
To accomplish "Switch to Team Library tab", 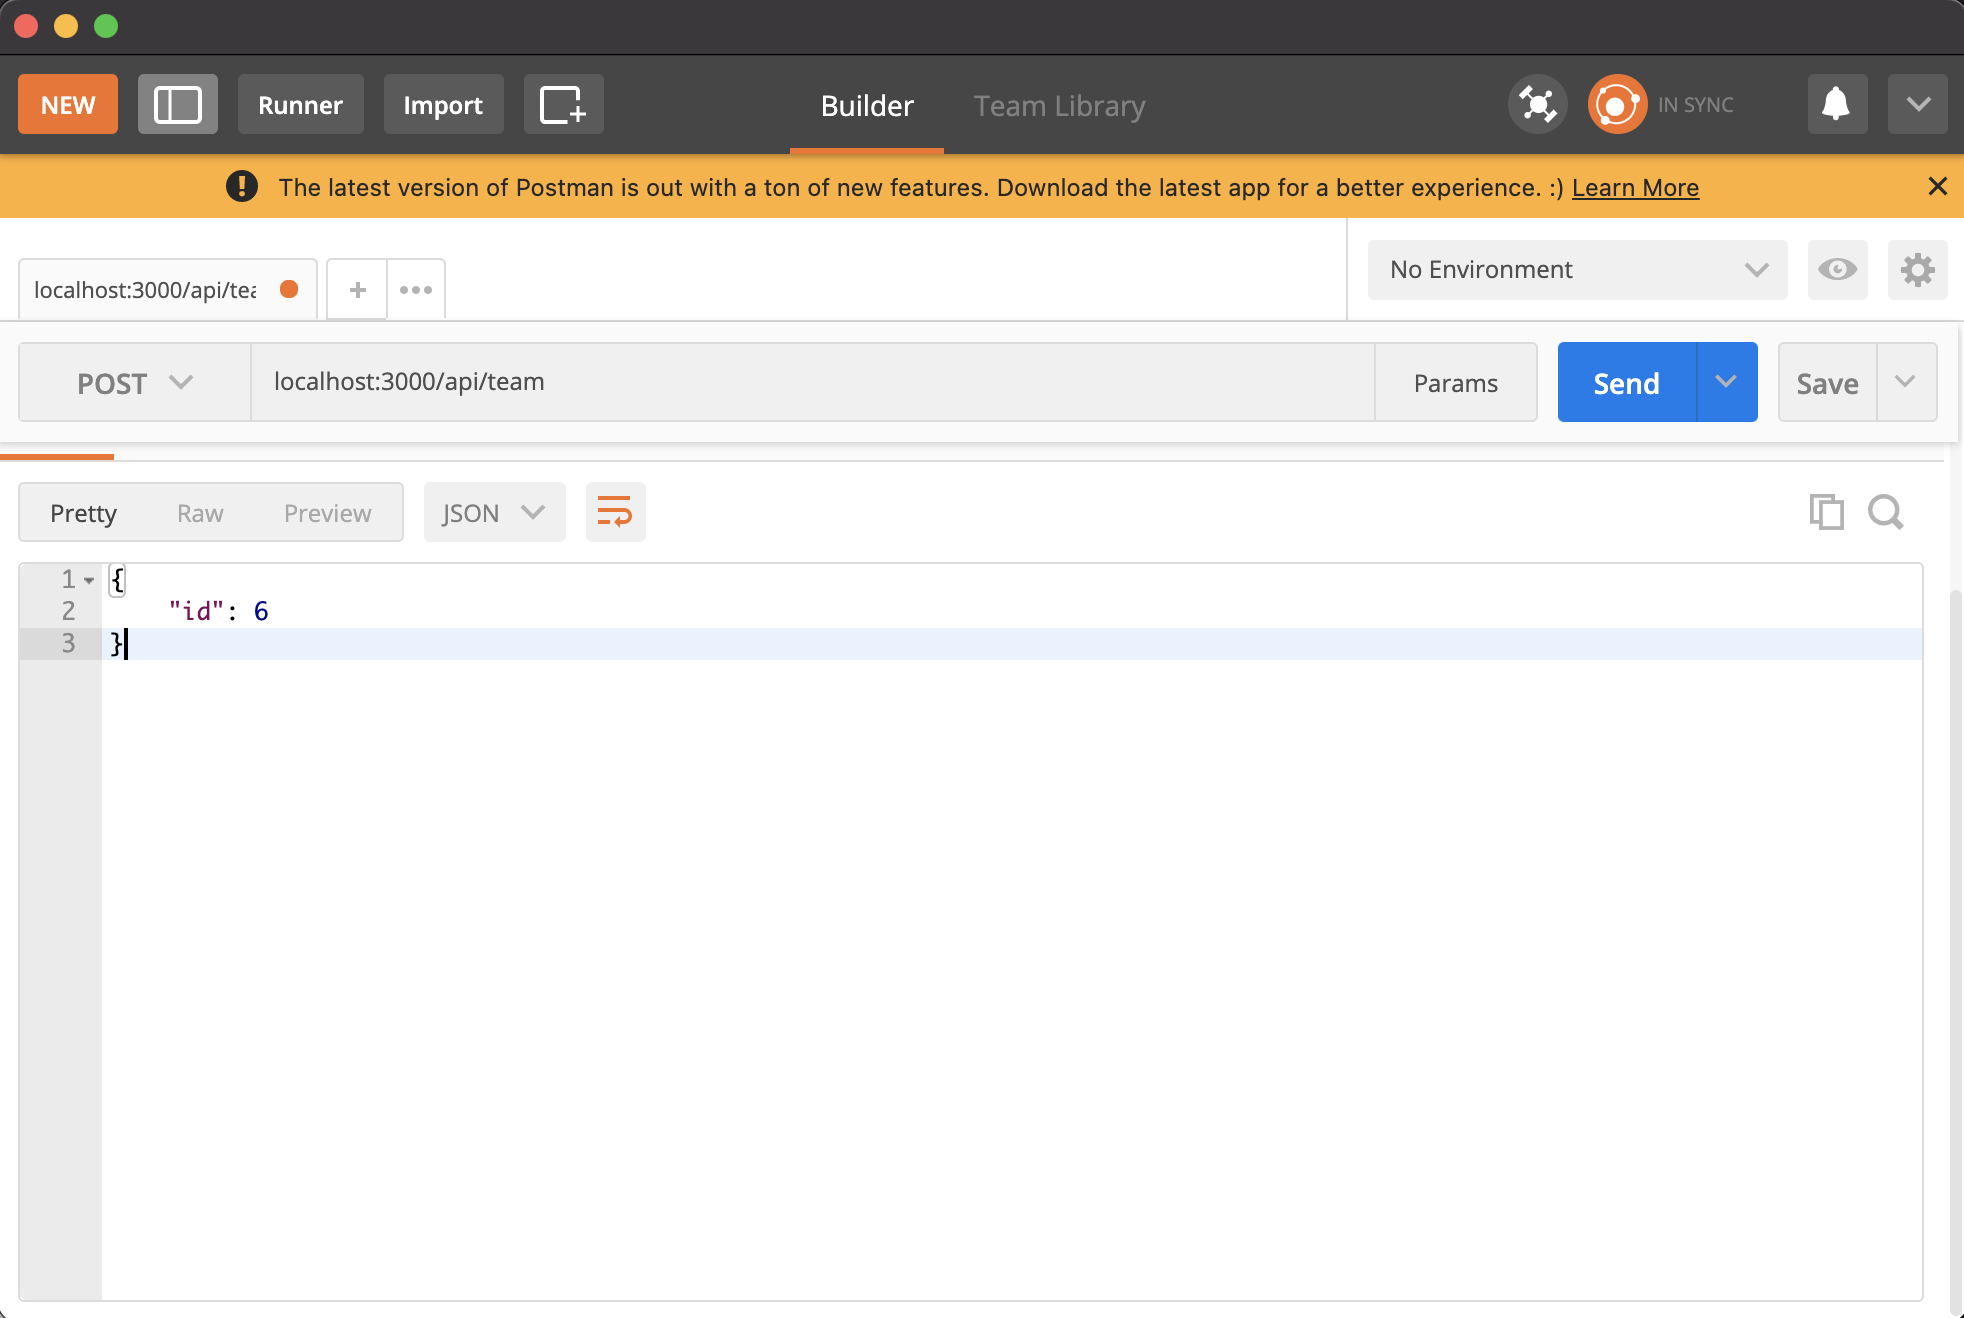I will tap(1059, 106).
